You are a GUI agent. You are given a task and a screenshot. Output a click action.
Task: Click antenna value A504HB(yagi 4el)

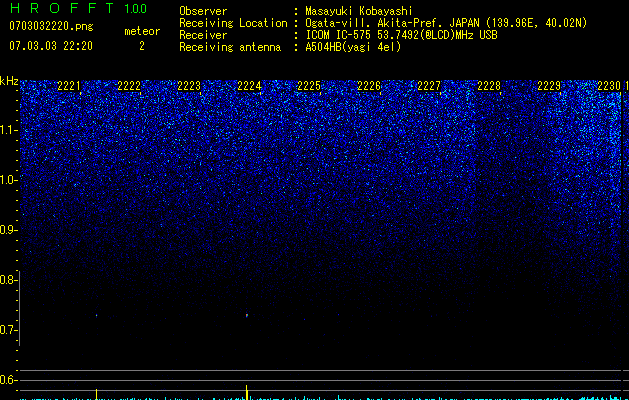pyautogui.click(x=353, y=47)
